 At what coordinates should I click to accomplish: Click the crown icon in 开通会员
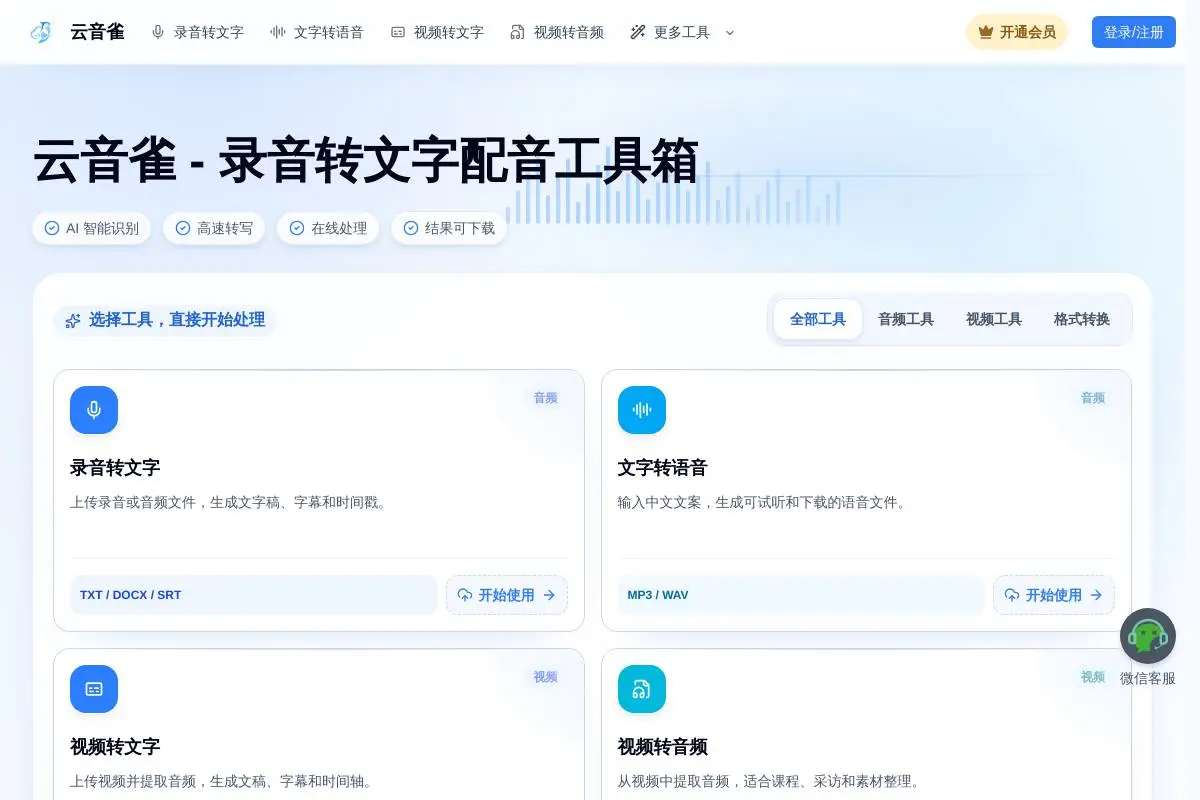(x=986, y=32)
